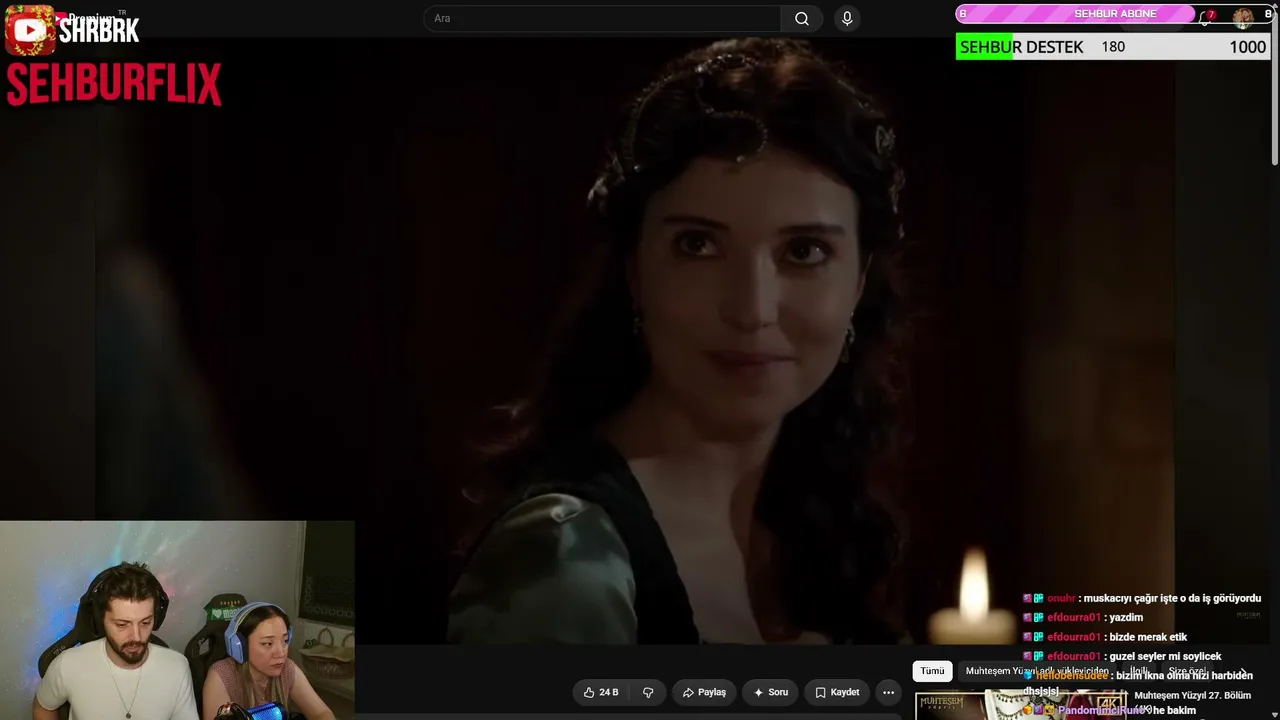Click chat message 'guzel seyler mi soylicek'
The height and width of the screenshot is (720, 1280).
click(1165, 656)
